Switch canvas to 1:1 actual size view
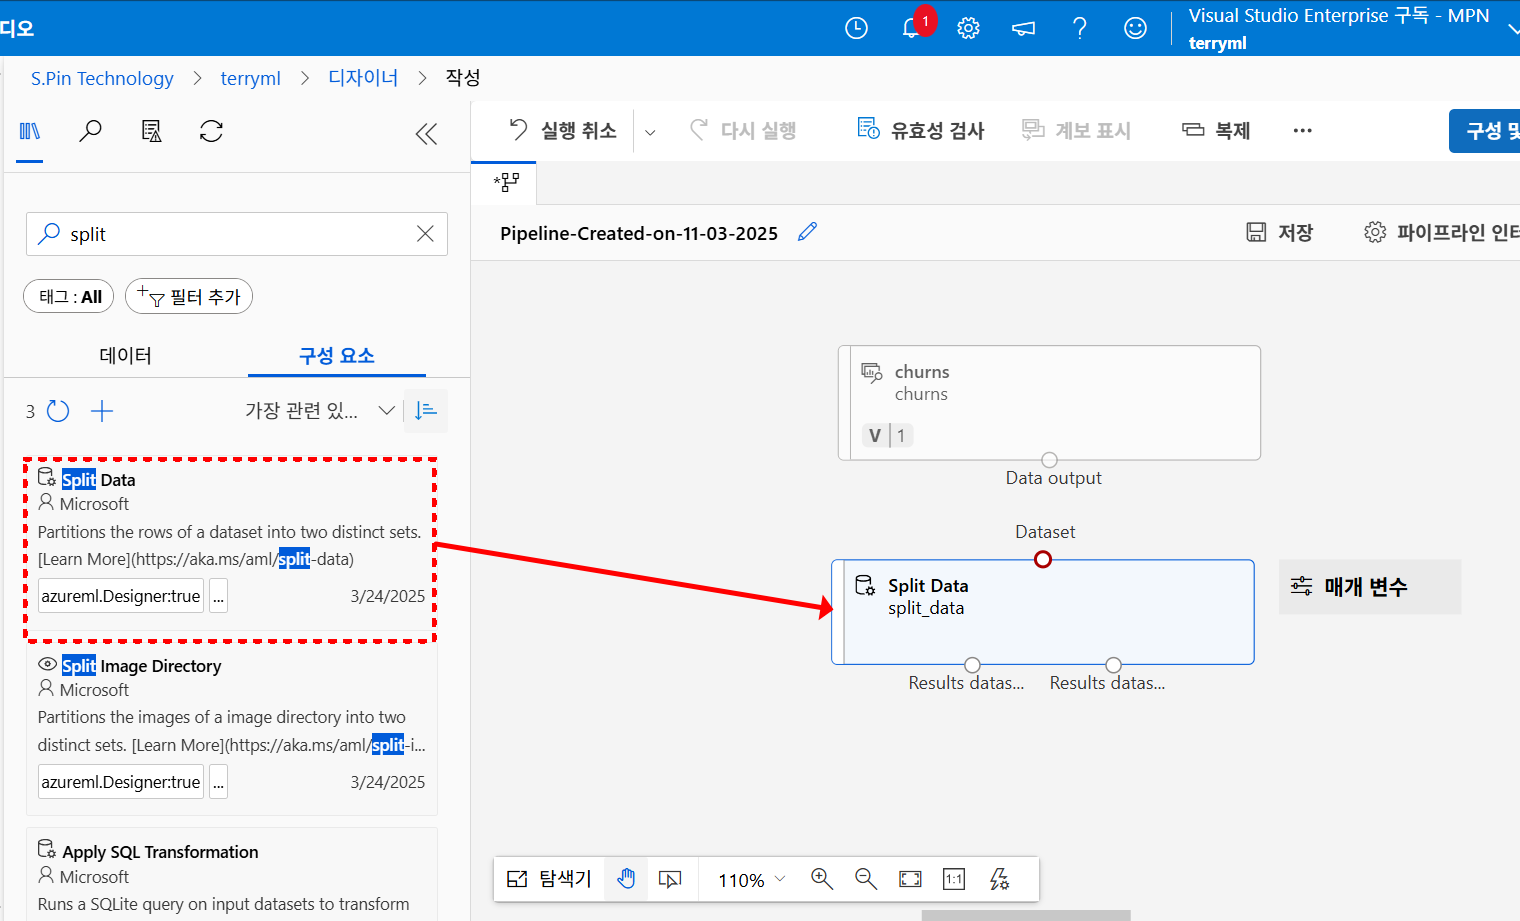This screenshot has width=1520, height=921. point(953,879)
